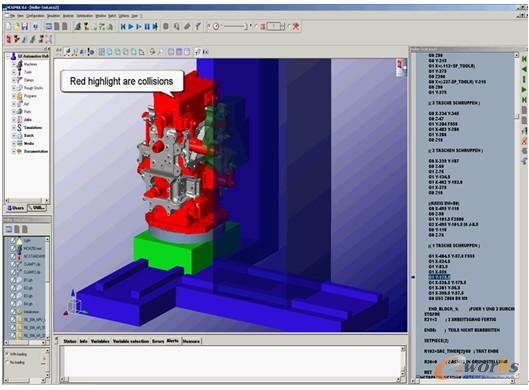The height and width of the screenshot is (390, 529).
Task: Open the File menu
Action: (12, 16)
